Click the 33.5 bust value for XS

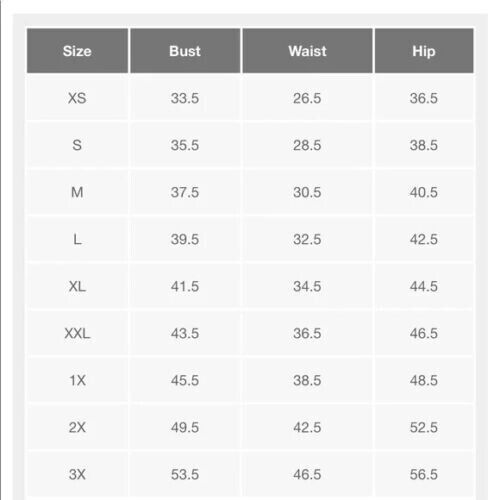coord(185,98)
